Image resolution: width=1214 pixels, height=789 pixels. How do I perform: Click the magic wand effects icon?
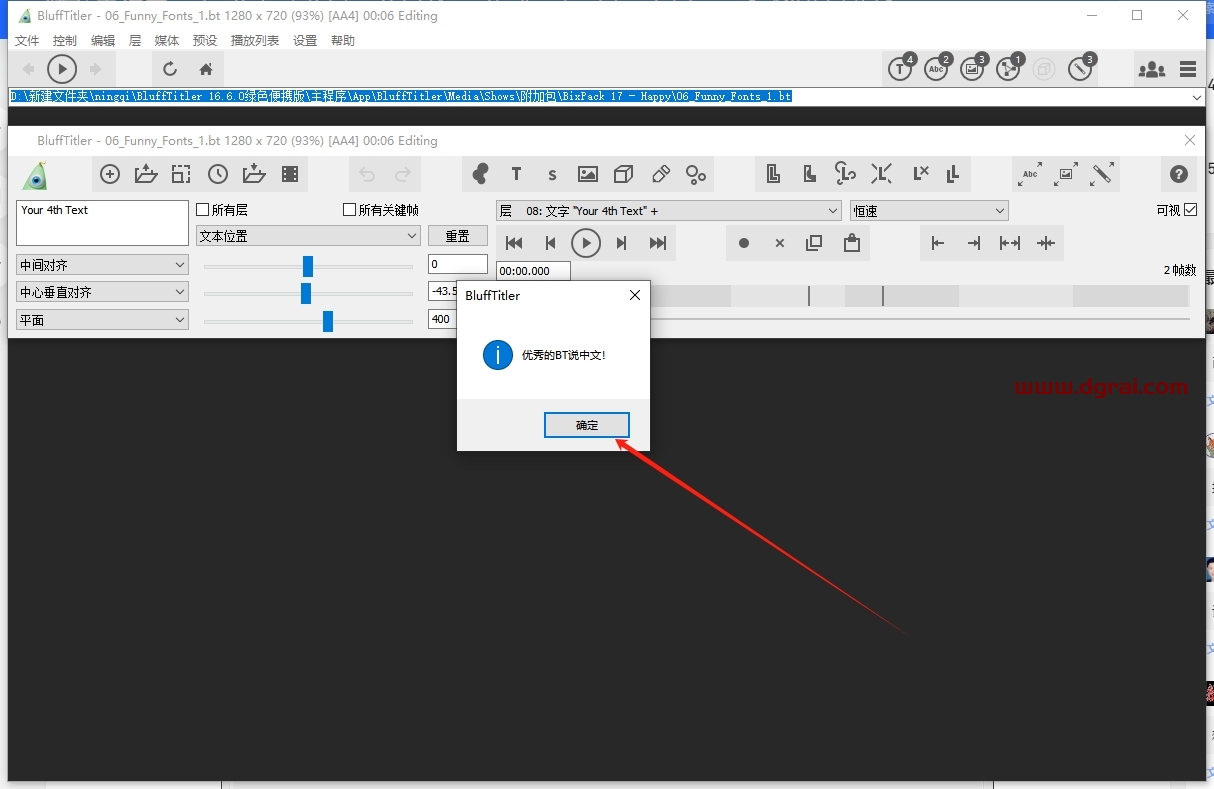(1102, 174)
